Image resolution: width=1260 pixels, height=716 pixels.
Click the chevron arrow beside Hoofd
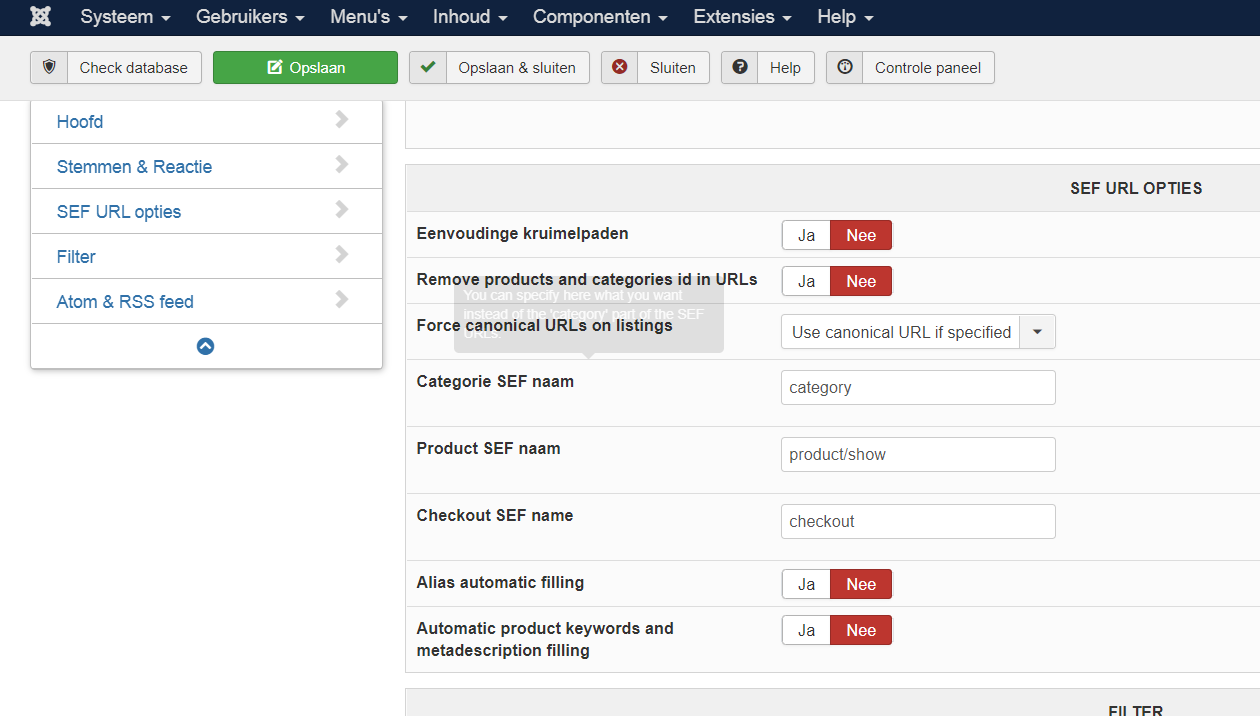342,120
